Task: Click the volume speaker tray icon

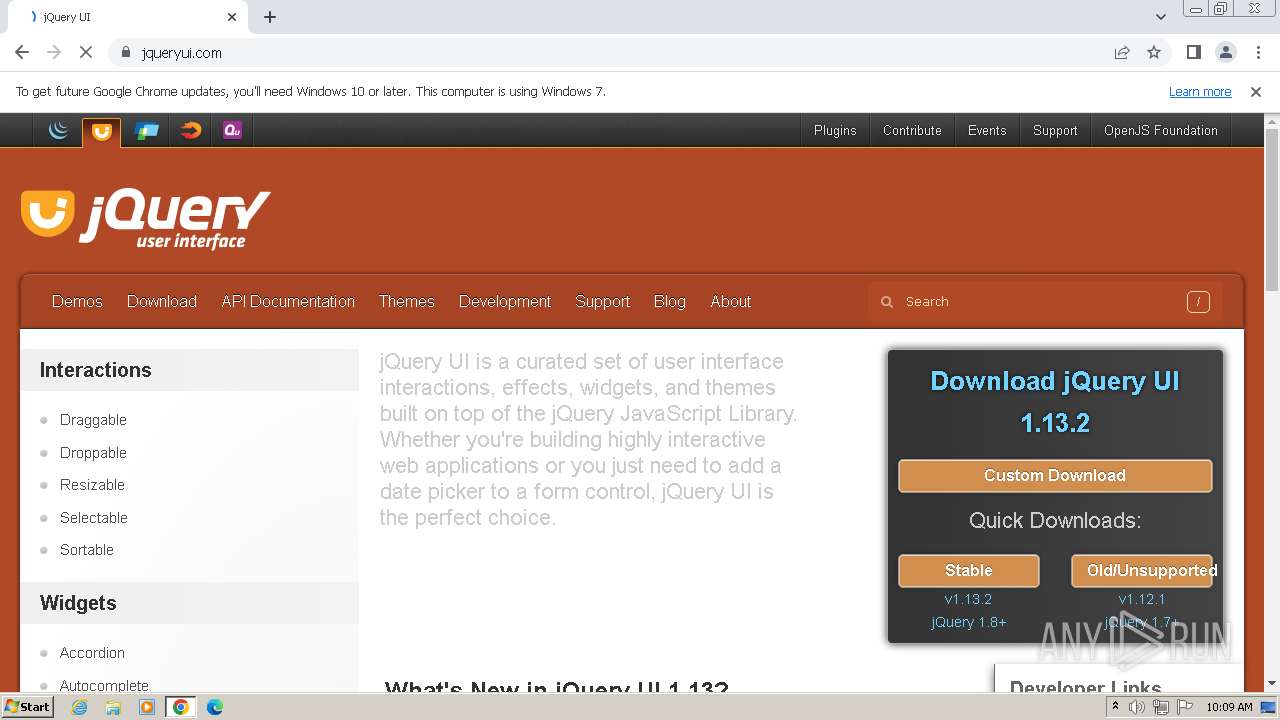Action: point(1137,707)
